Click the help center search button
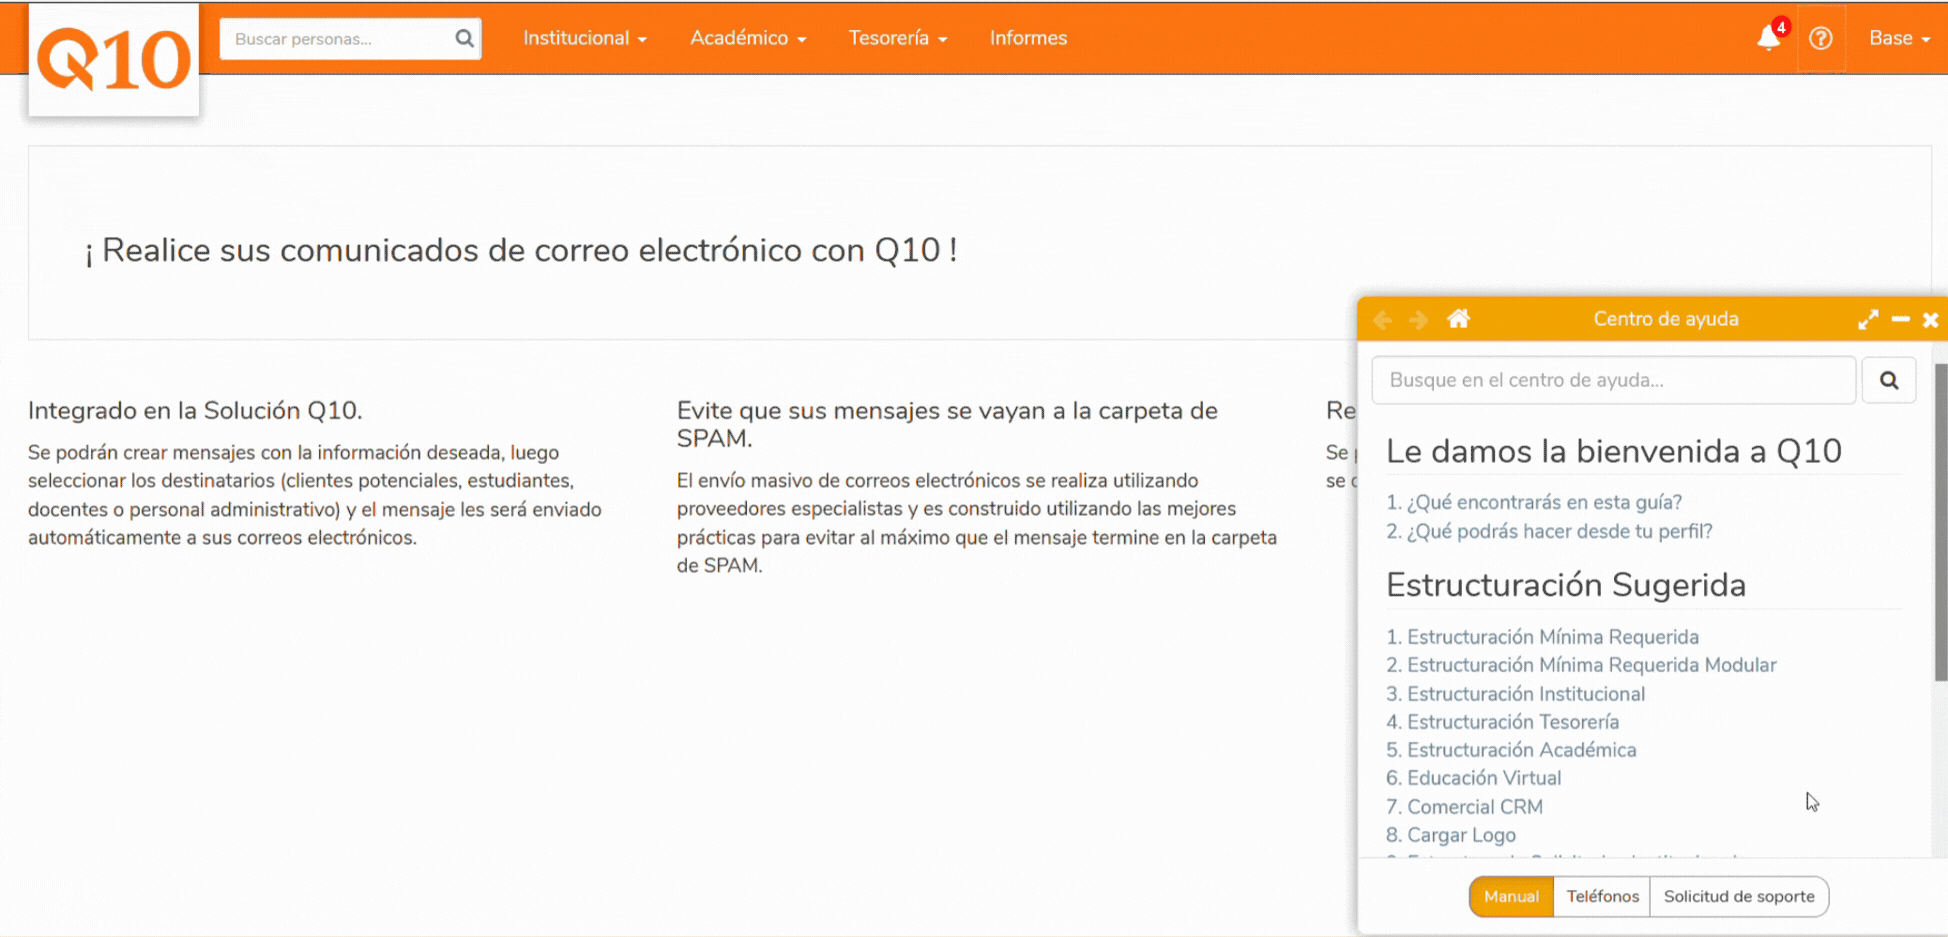 [x=1889, y=380]
